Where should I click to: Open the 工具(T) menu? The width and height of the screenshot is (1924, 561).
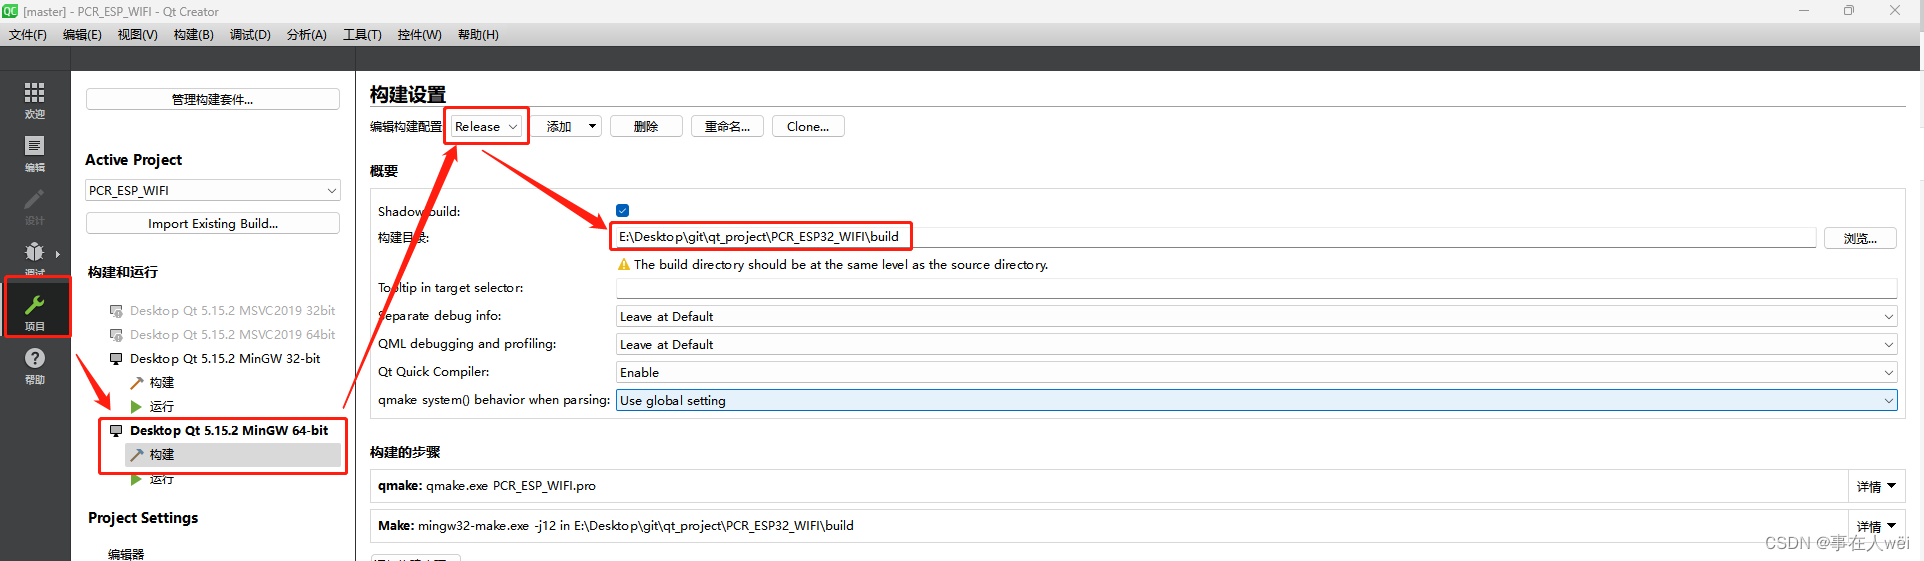tap(362, 35)
